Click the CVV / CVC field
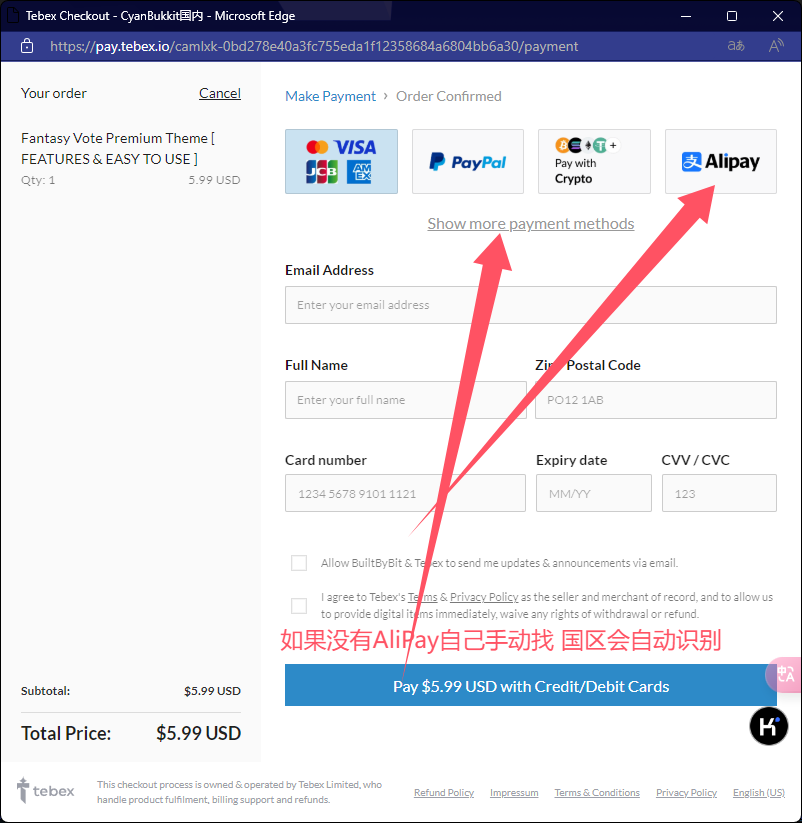Screen dimensions: 802x823 718,493
